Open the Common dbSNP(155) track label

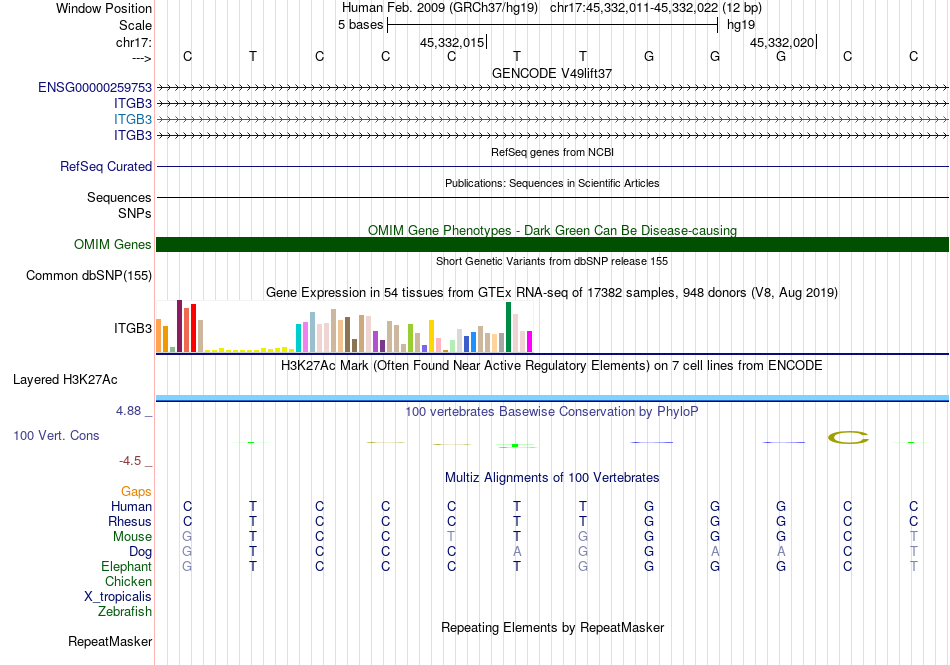89,276
